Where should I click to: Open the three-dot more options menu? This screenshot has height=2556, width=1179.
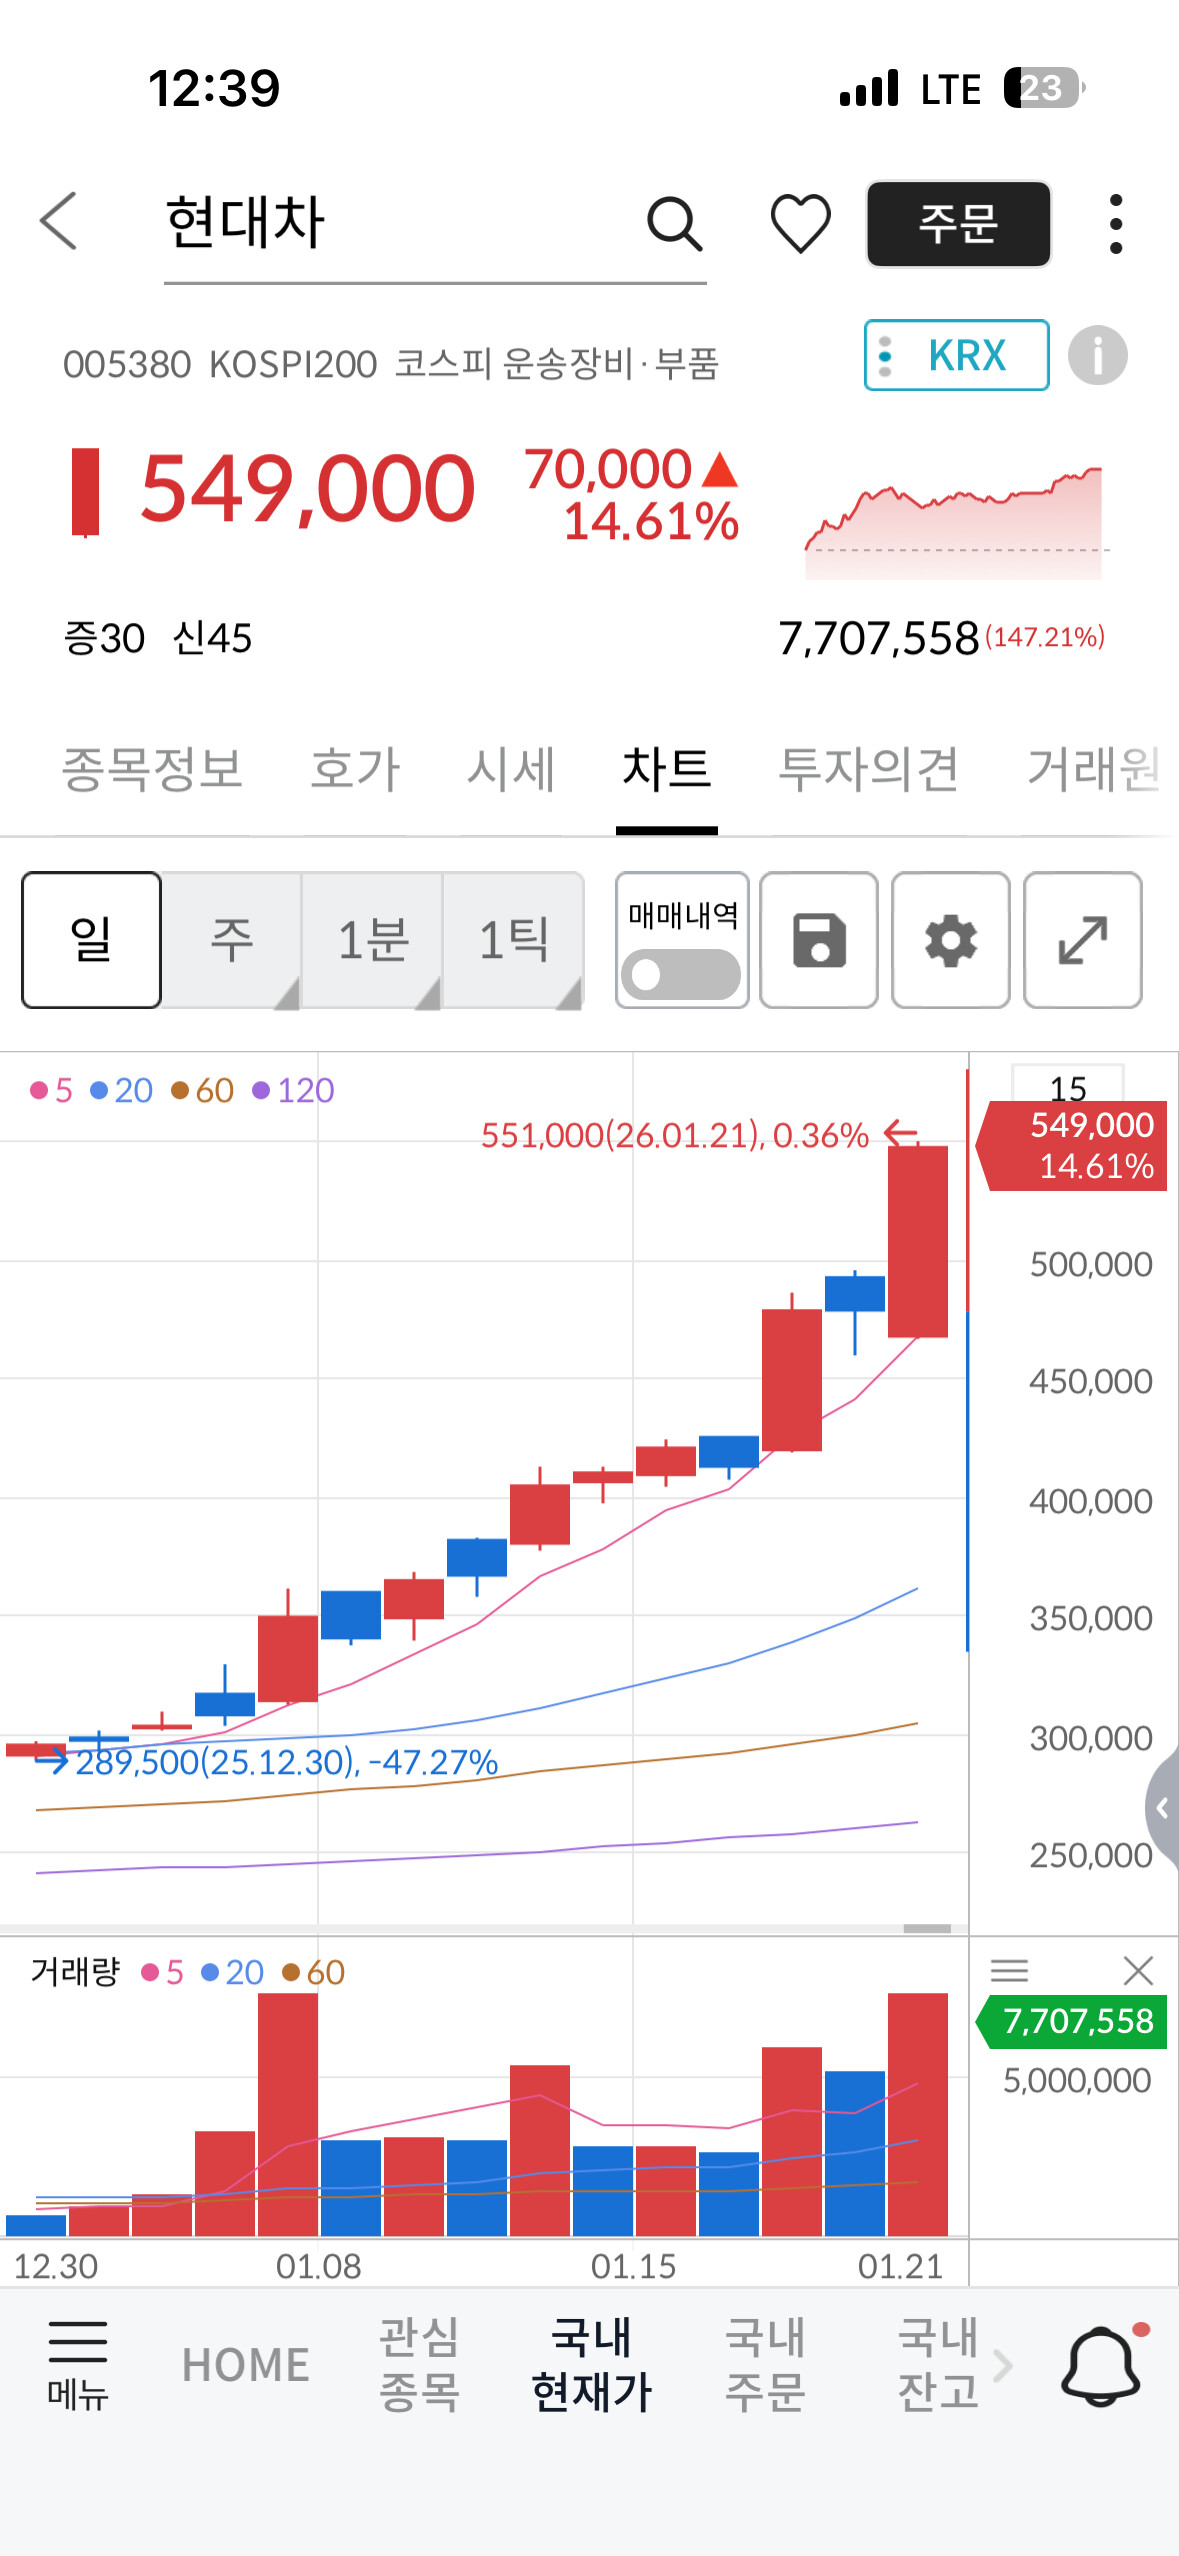point(1116,224)
